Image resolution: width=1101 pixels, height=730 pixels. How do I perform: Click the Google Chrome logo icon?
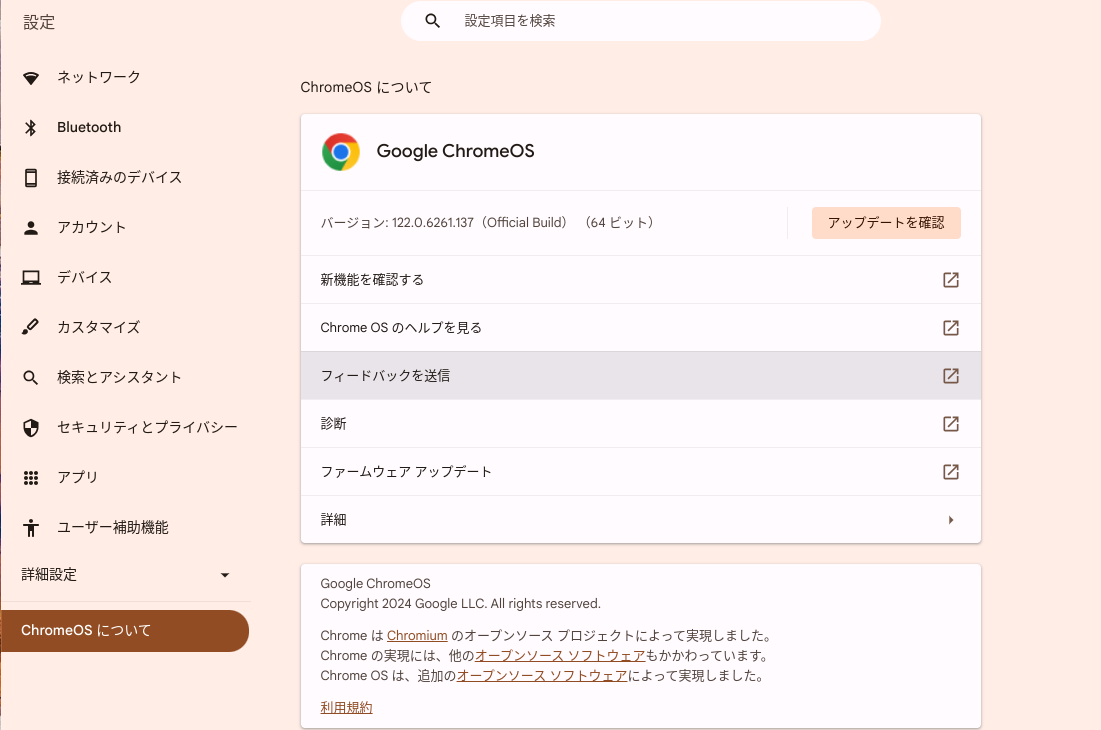pyautogui.click(x=341, y=152)
